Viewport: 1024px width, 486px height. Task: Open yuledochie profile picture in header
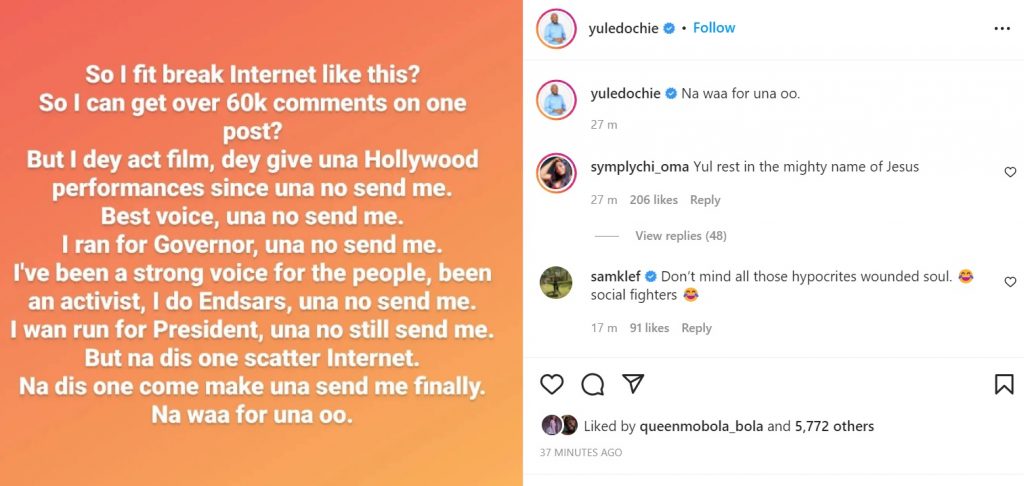(x=556, y=28)
